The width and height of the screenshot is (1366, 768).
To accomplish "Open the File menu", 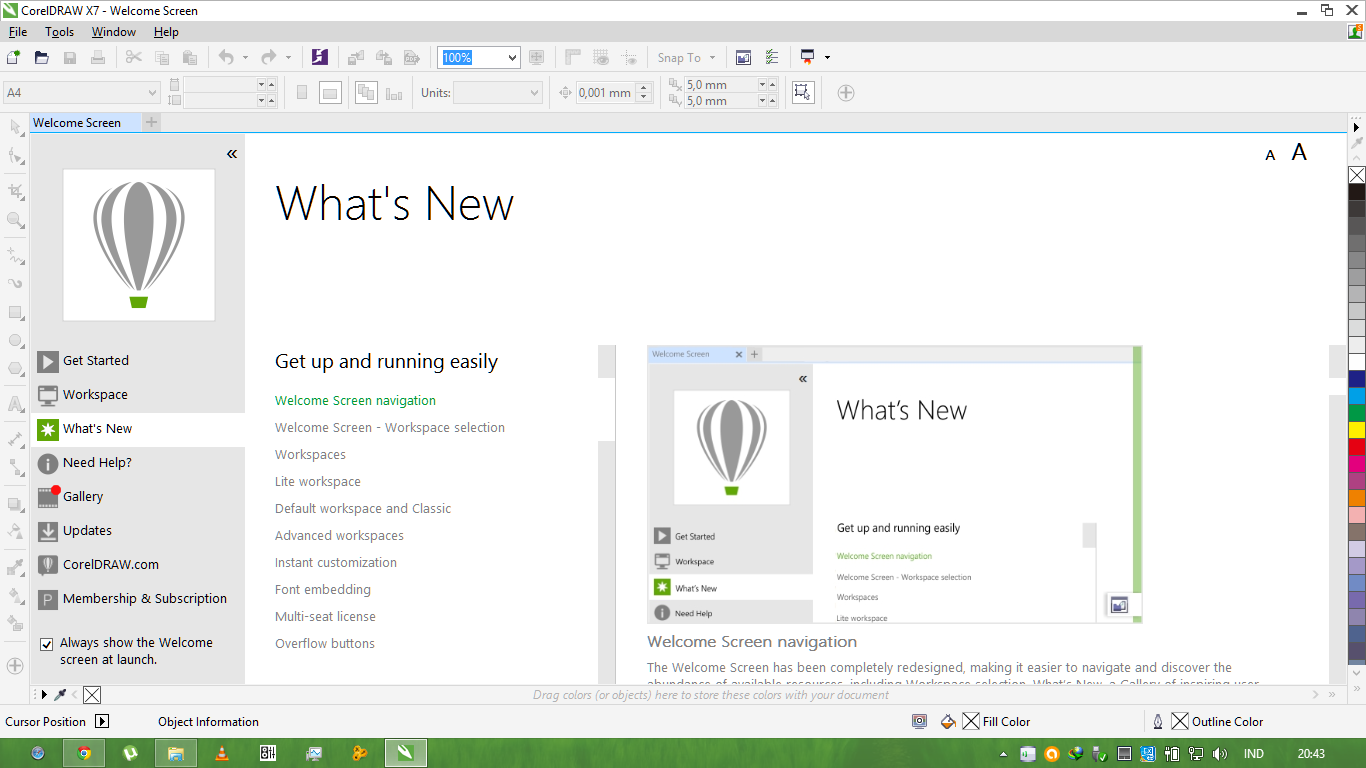I will click(x=18, y=32).
